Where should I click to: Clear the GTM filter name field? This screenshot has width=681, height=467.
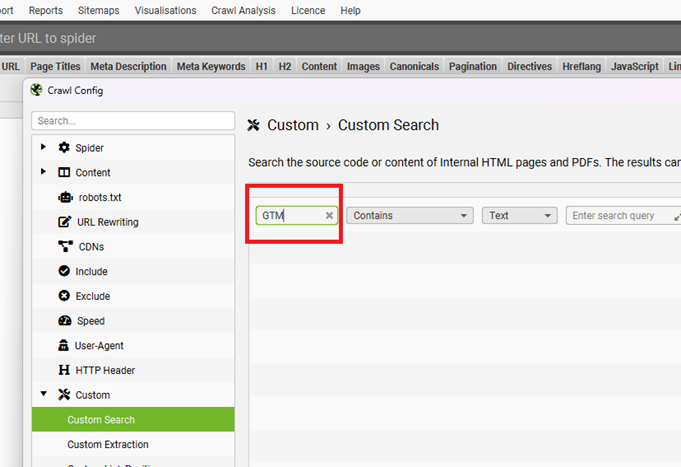[329, 215]
